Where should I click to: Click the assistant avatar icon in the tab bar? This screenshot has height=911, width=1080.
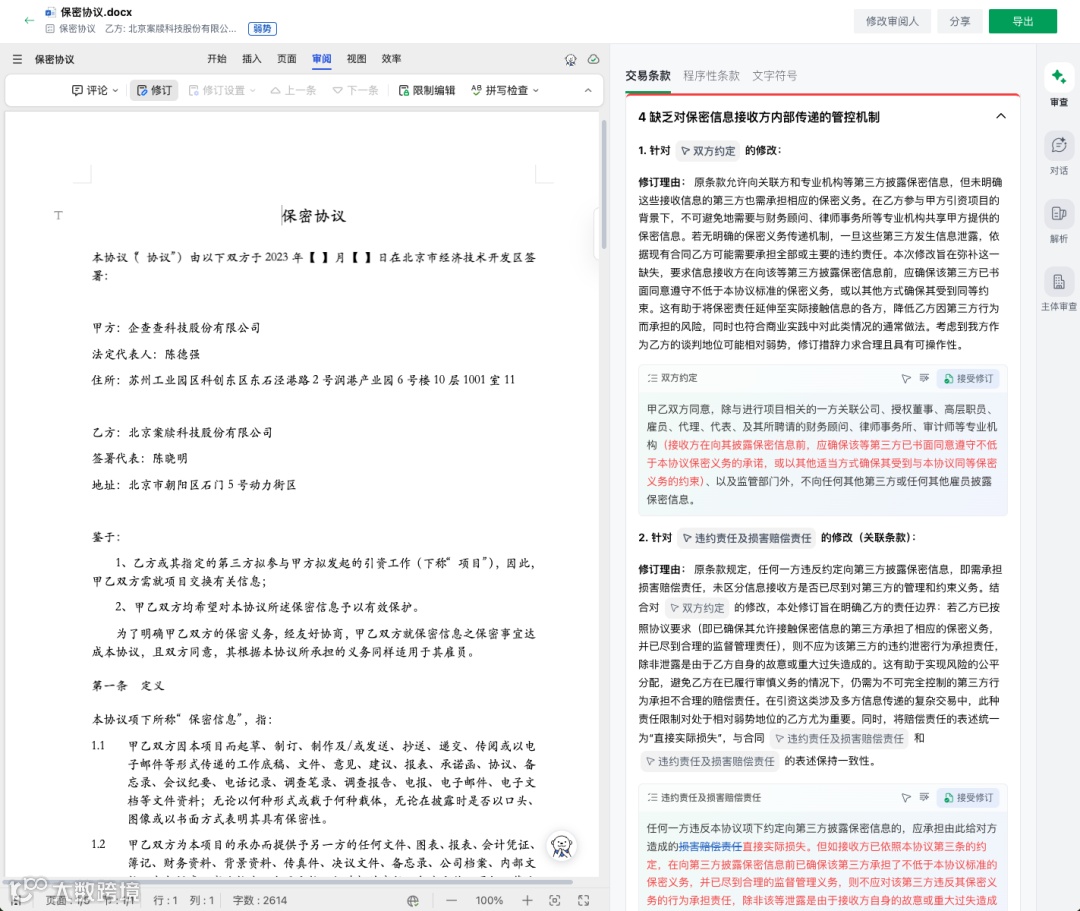570,59
